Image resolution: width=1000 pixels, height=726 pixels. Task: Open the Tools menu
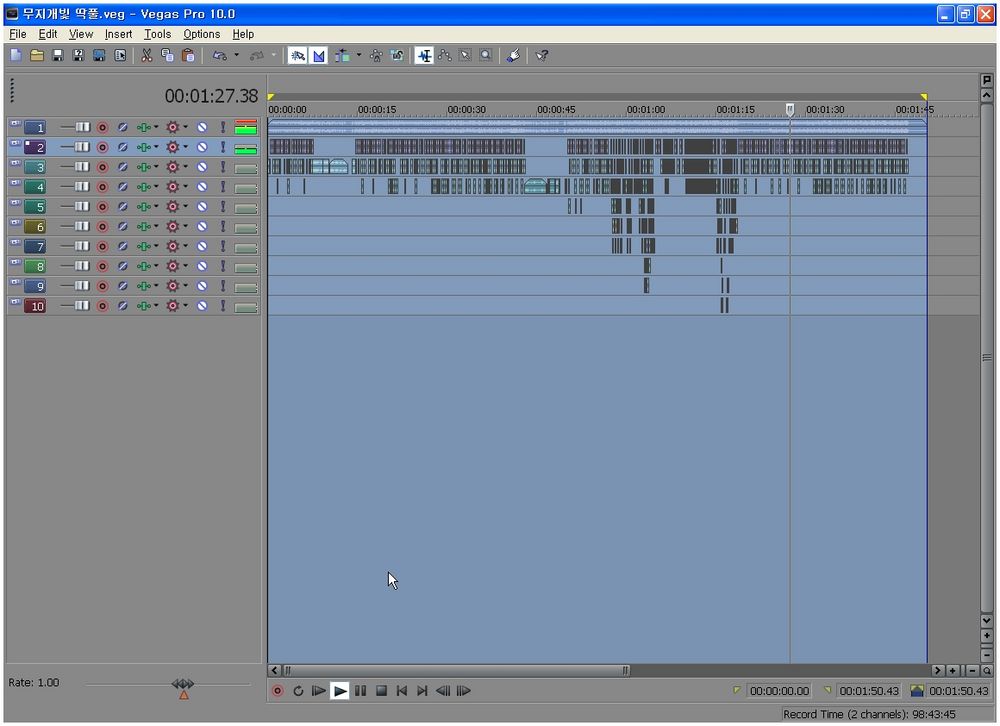(x=157, y=34)
